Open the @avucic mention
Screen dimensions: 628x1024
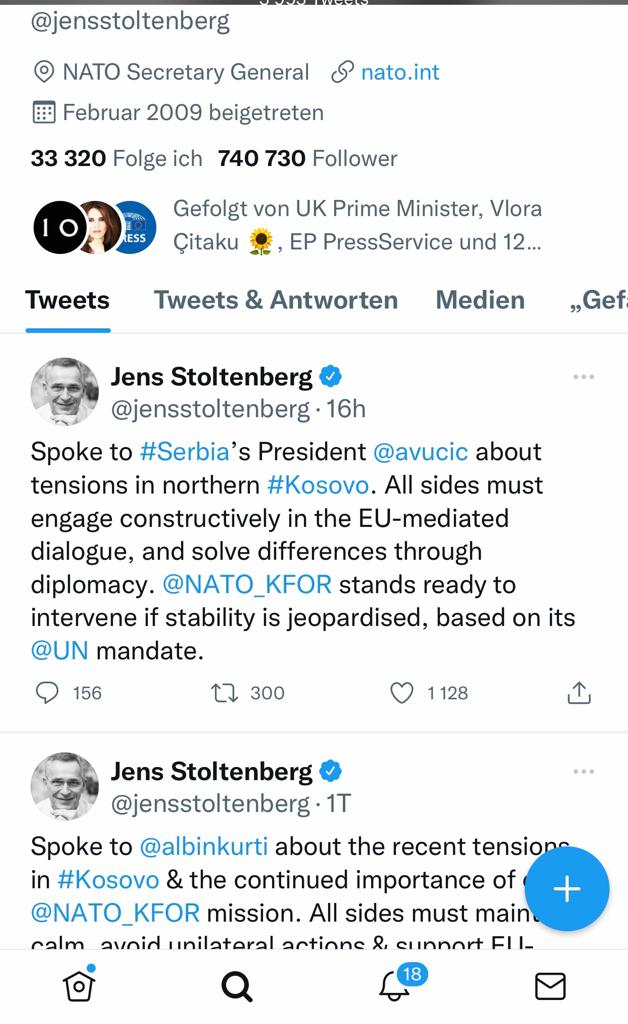(420, 452)
